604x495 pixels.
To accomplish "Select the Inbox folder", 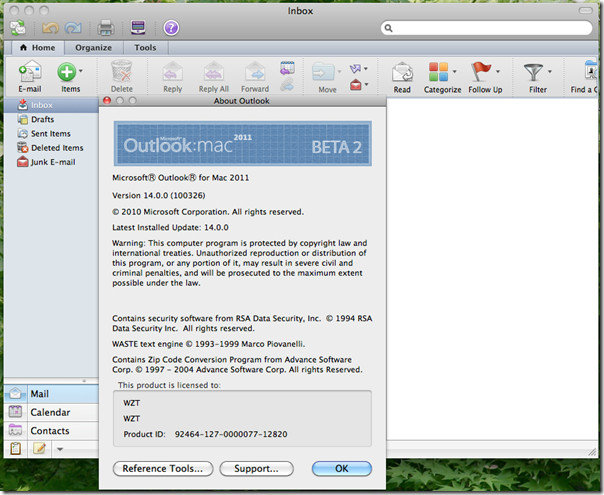I will [51, 105].
